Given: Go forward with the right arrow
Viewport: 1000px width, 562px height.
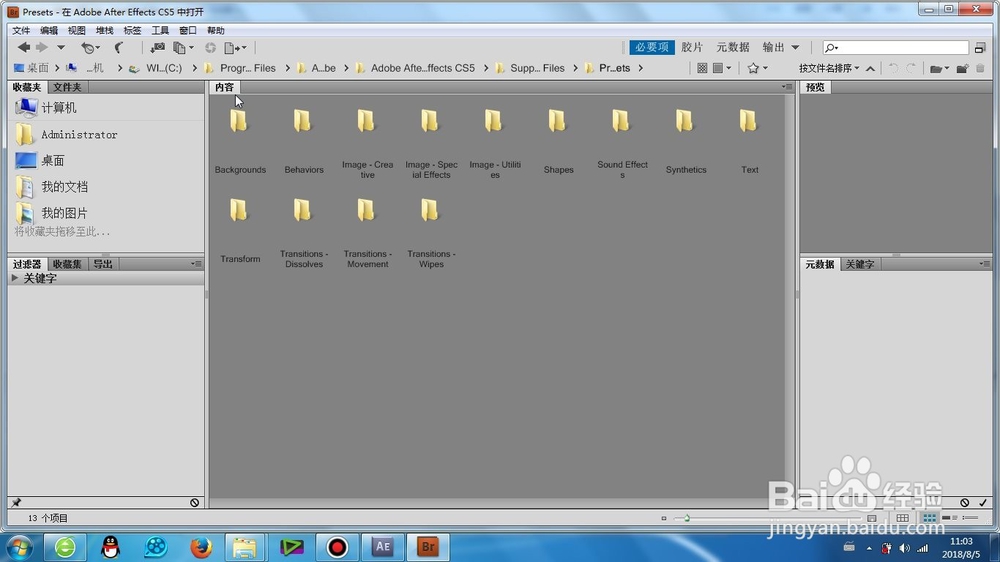Looking at the screenshot, I should click(x=42, y=47).
